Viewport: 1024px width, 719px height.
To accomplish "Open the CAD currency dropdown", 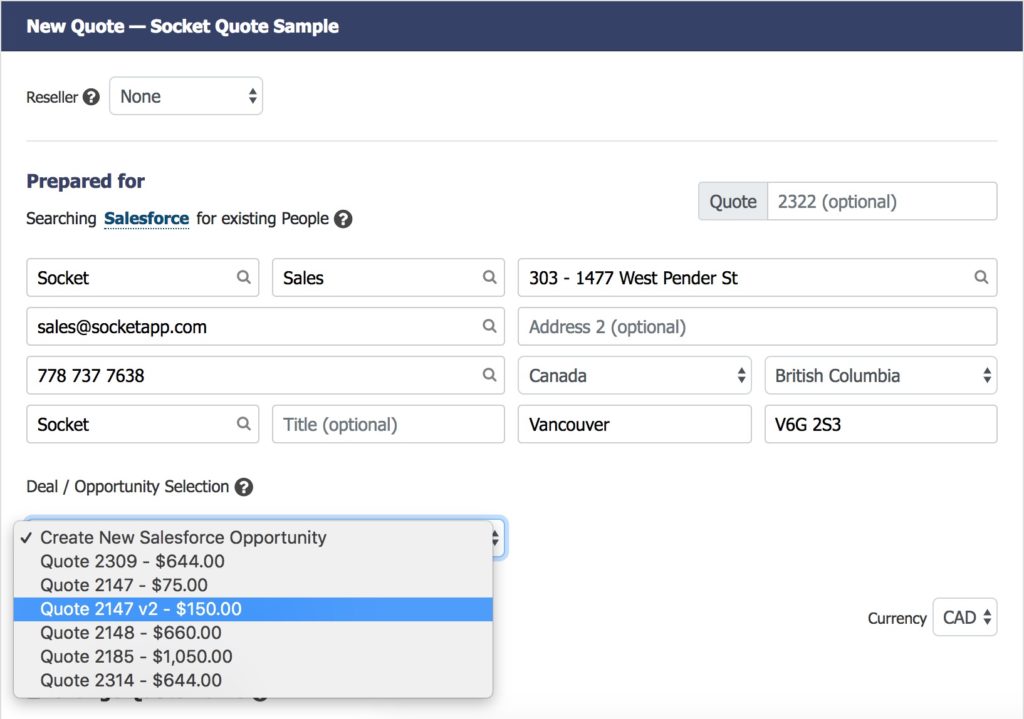I will tap(965, 617).
